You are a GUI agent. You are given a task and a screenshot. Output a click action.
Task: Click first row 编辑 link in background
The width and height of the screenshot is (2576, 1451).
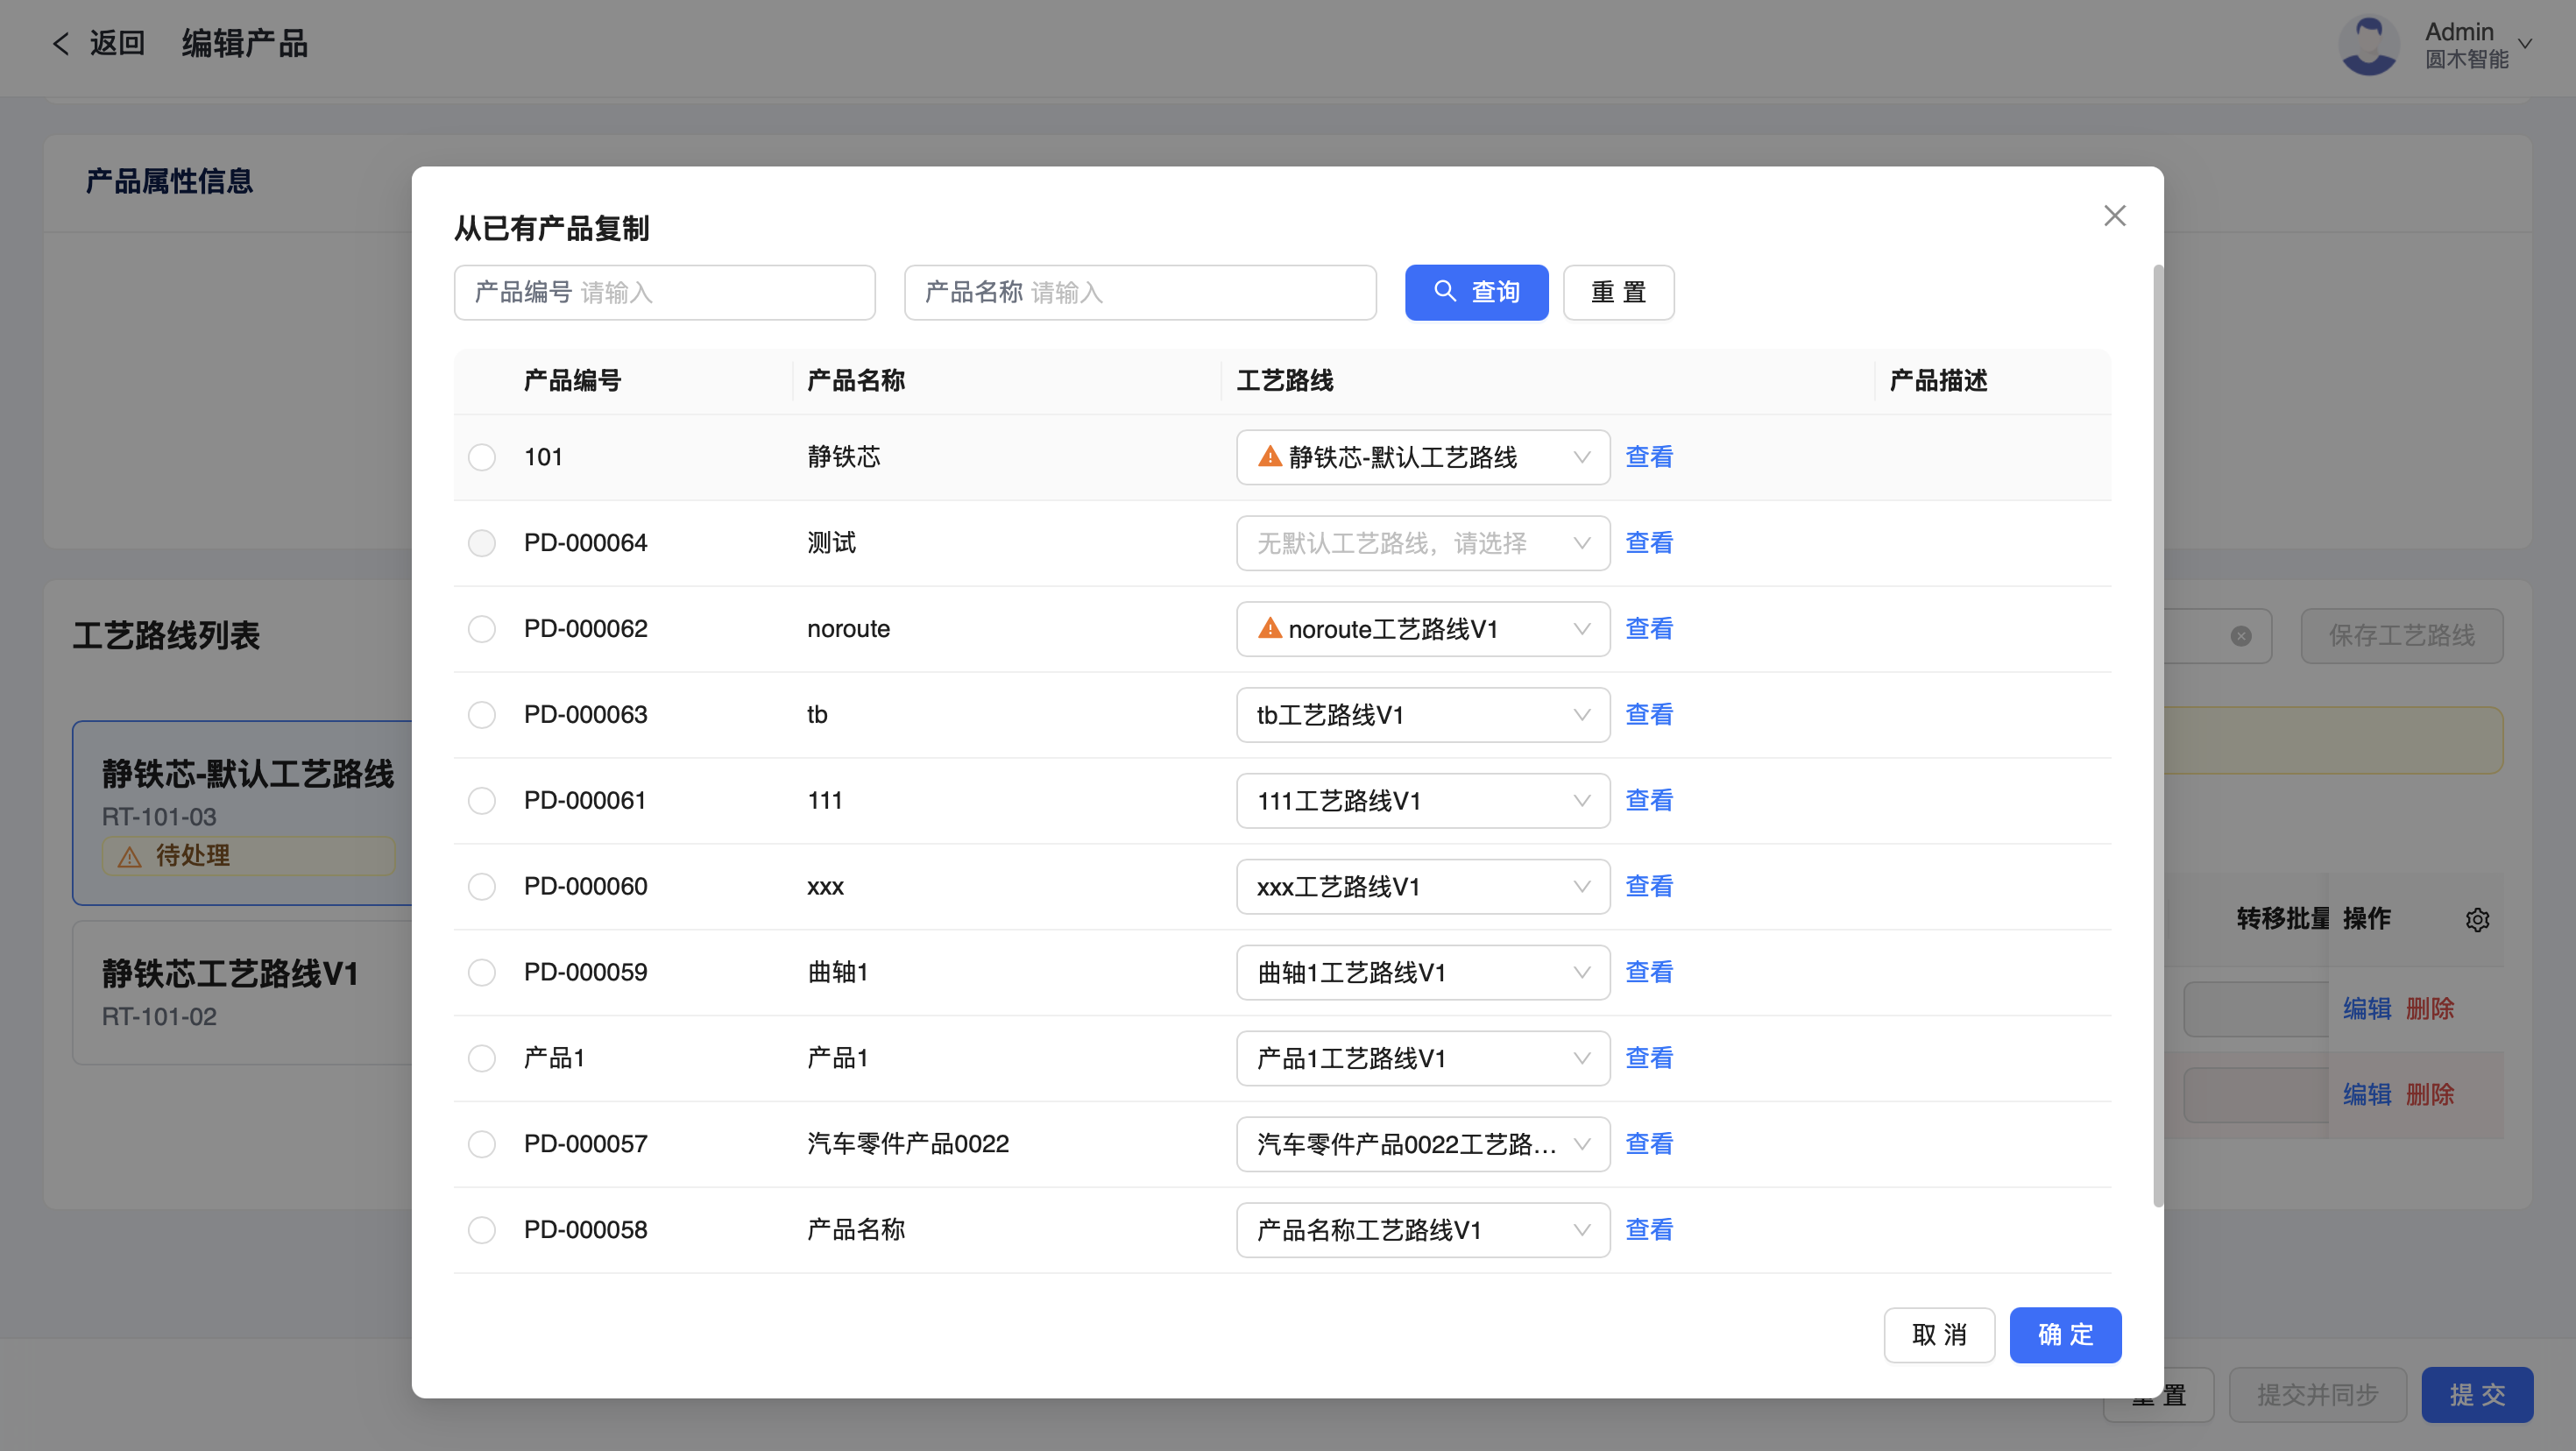pyautogui.click(x=2367, y=1009)
